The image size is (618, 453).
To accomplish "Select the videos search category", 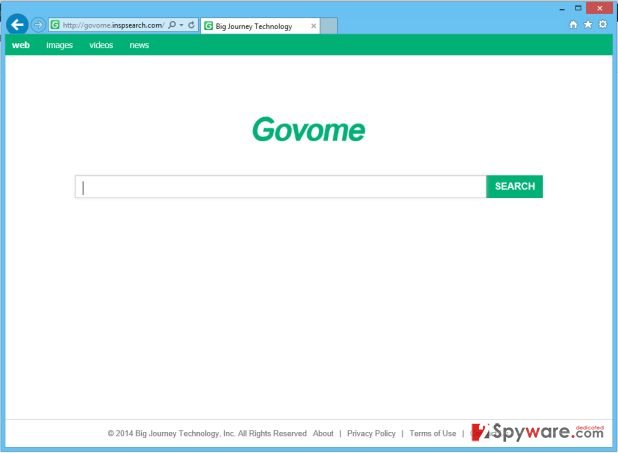I will pyautogui.click(x=101, y=45).
